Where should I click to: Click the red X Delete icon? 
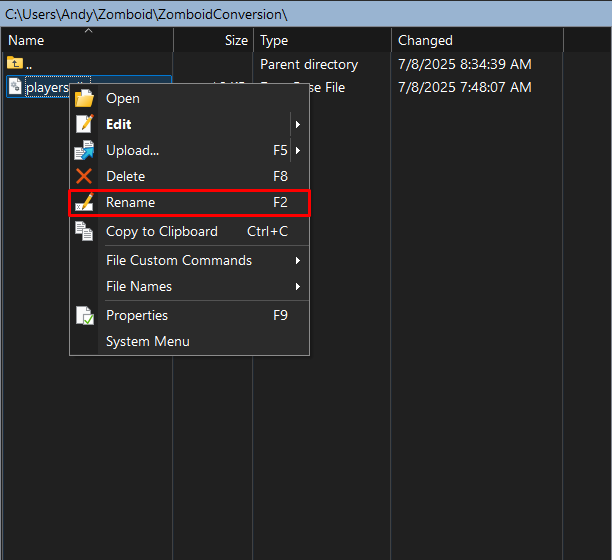tap(84, 176)
